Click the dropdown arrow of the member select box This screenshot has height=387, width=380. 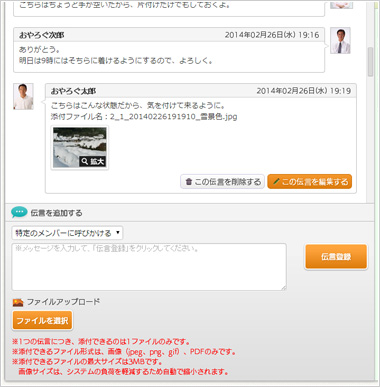tap(118, 232)
